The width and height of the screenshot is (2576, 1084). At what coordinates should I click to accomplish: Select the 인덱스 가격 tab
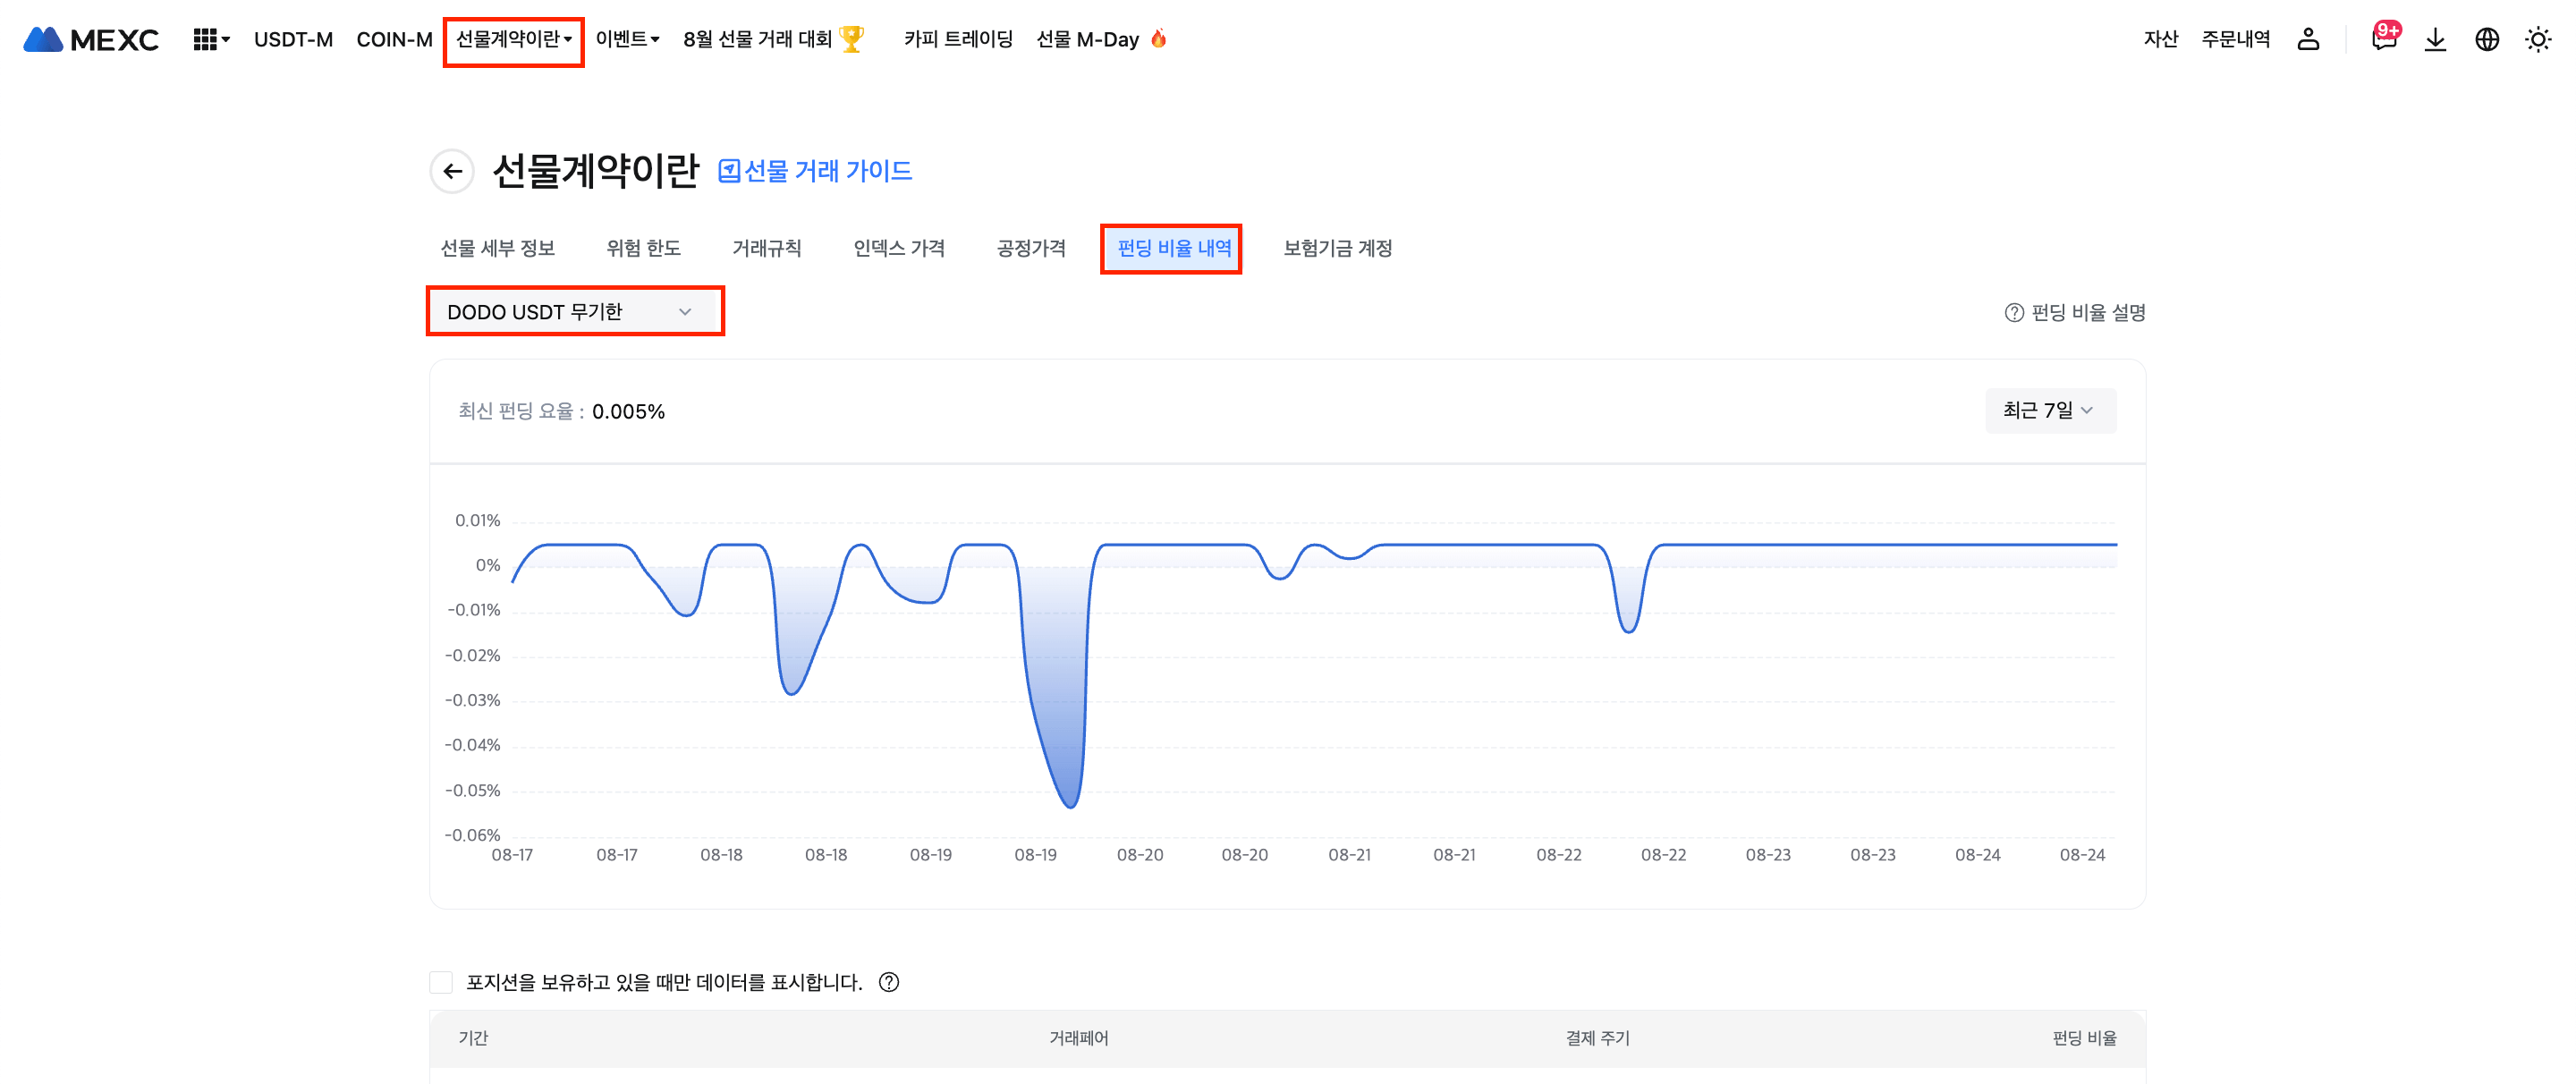click(898, 248)
